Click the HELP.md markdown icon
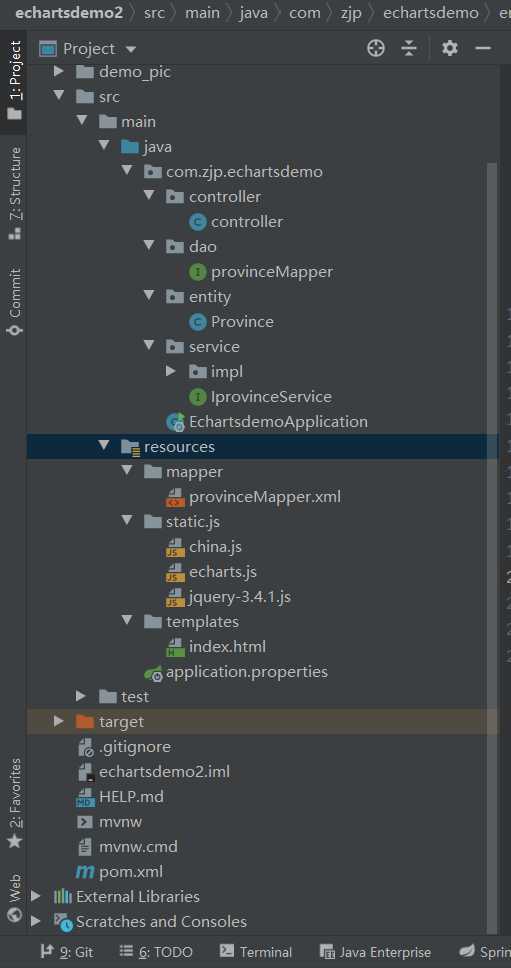511x968 pixels. [x=85, y=797]
